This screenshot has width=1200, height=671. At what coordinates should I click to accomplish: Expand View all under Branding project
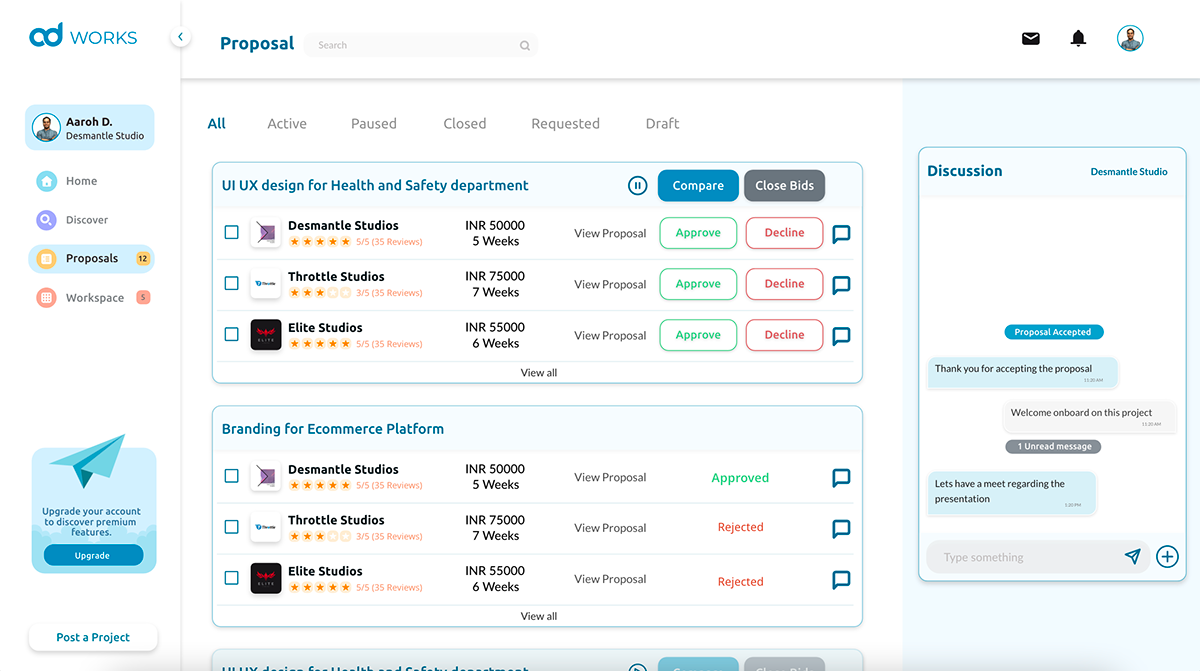(x=539, y=617)
